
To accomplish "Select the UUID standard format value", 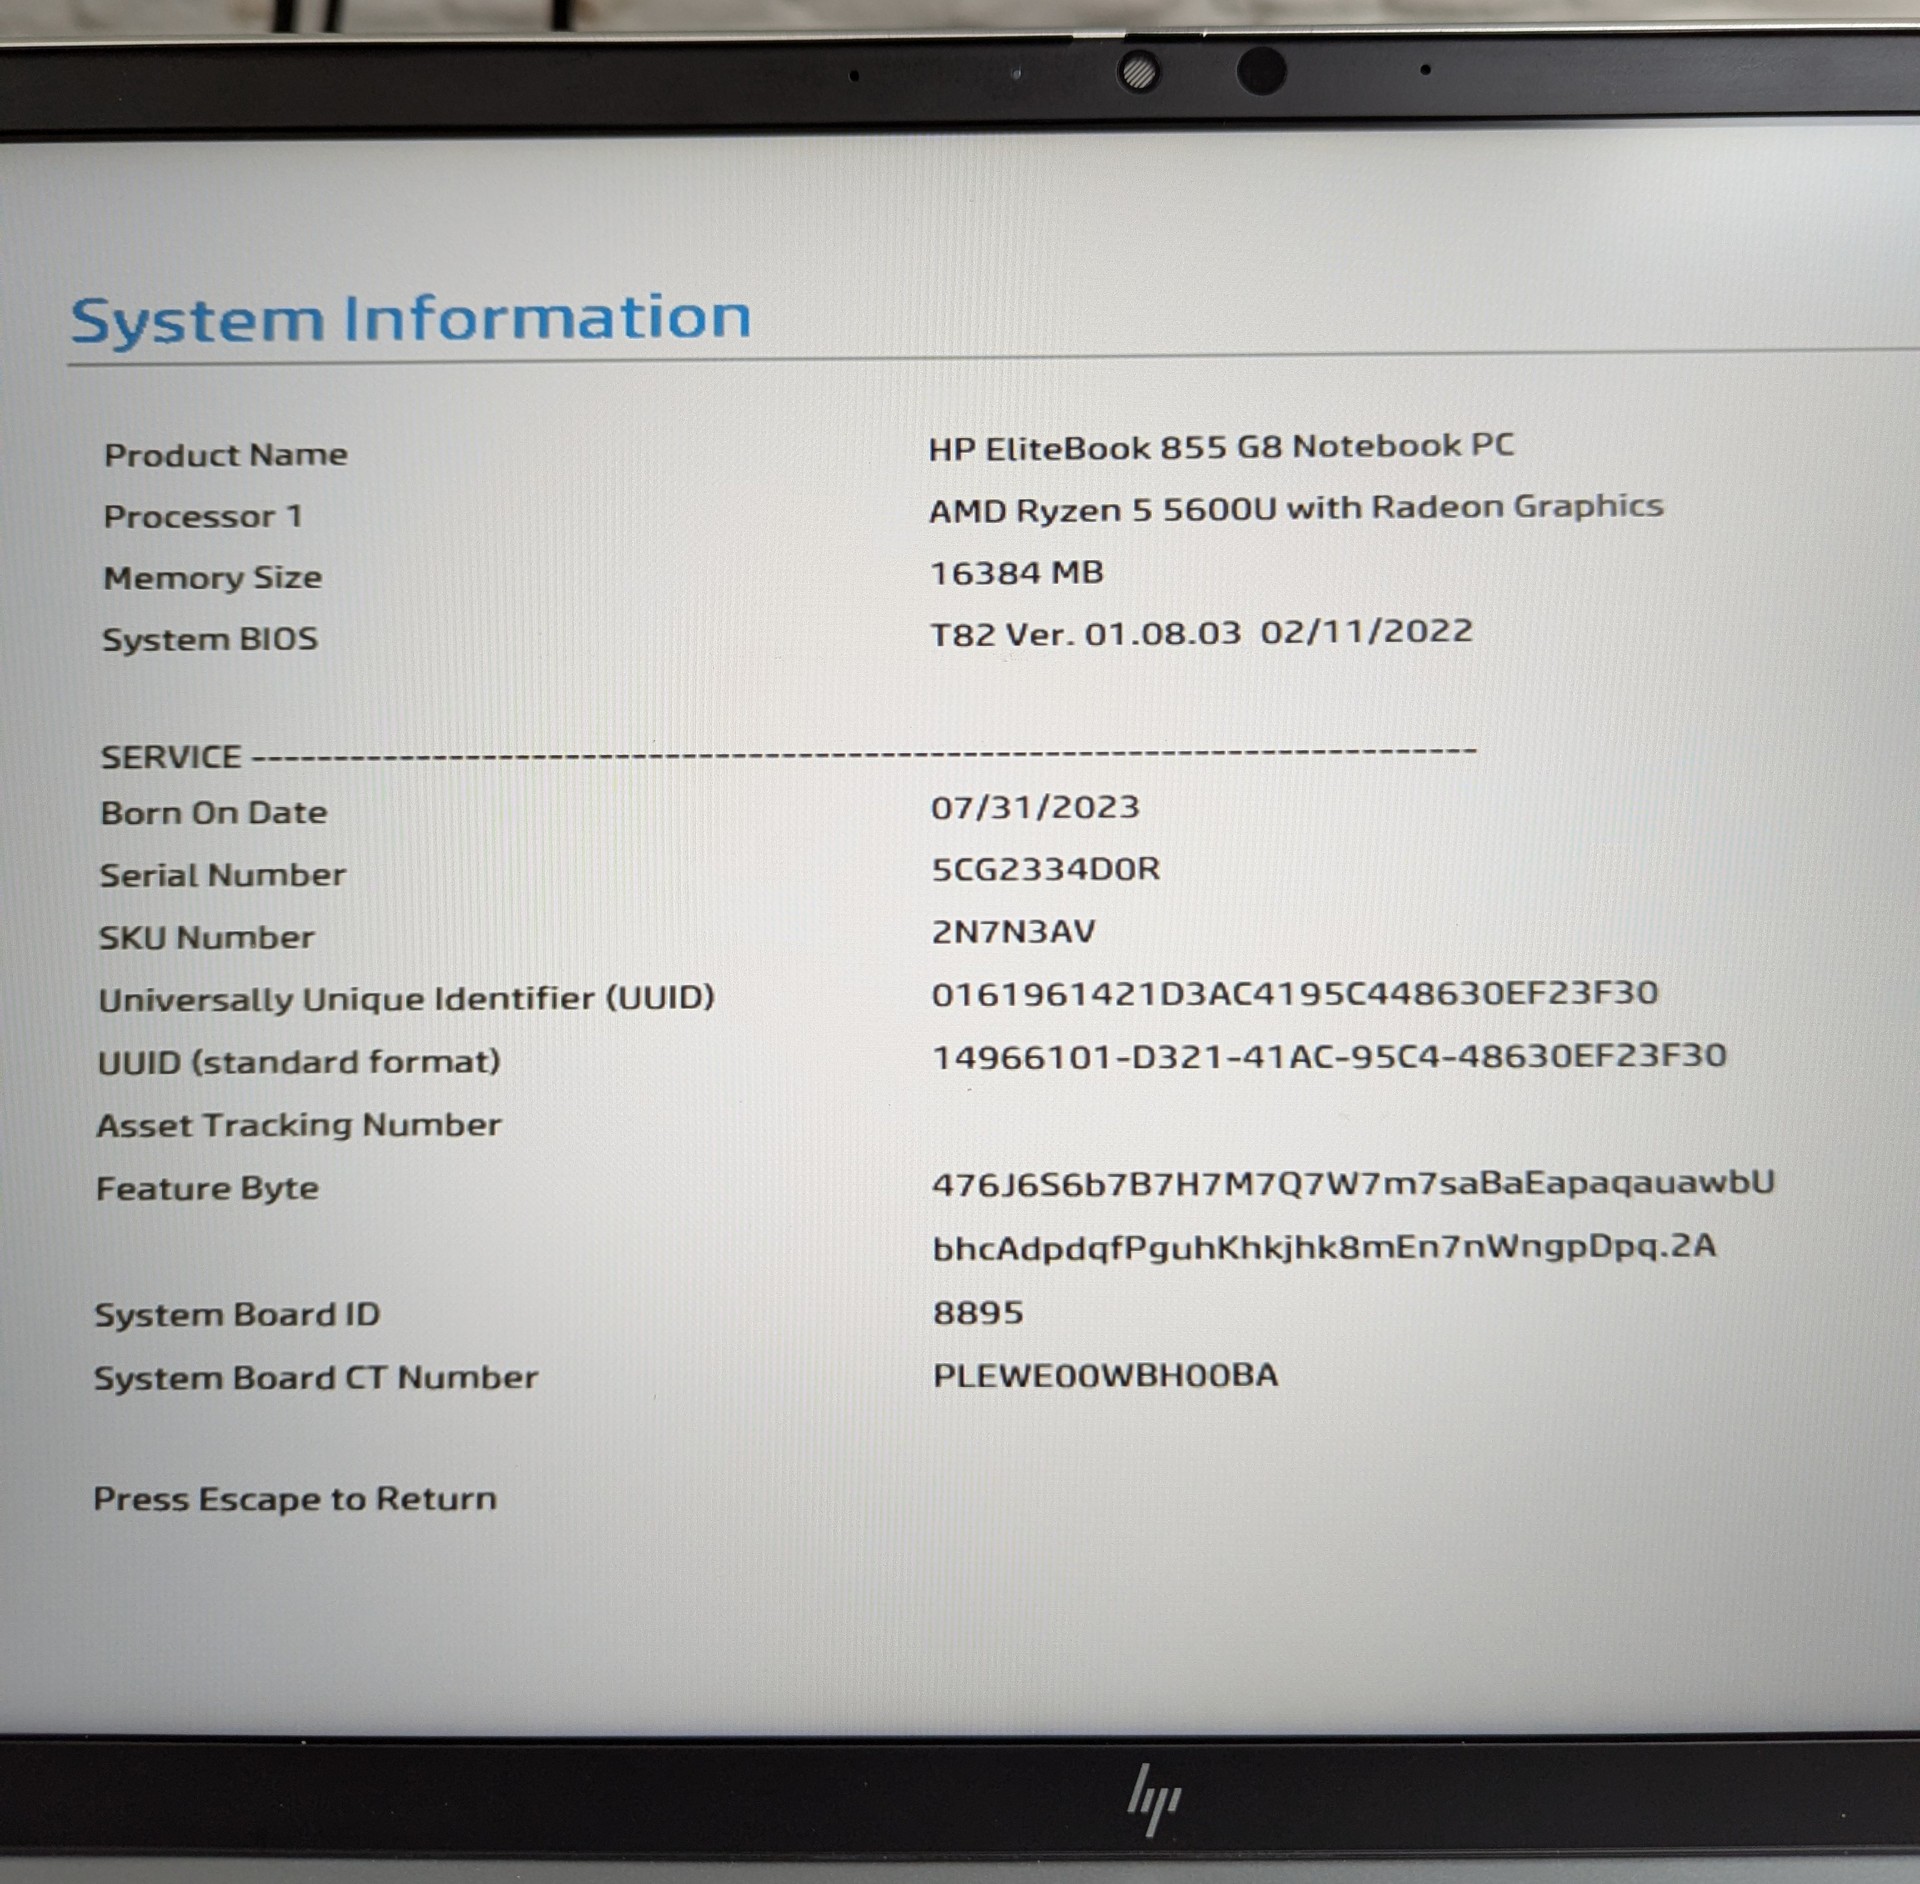I will tap(1328, 1056).
